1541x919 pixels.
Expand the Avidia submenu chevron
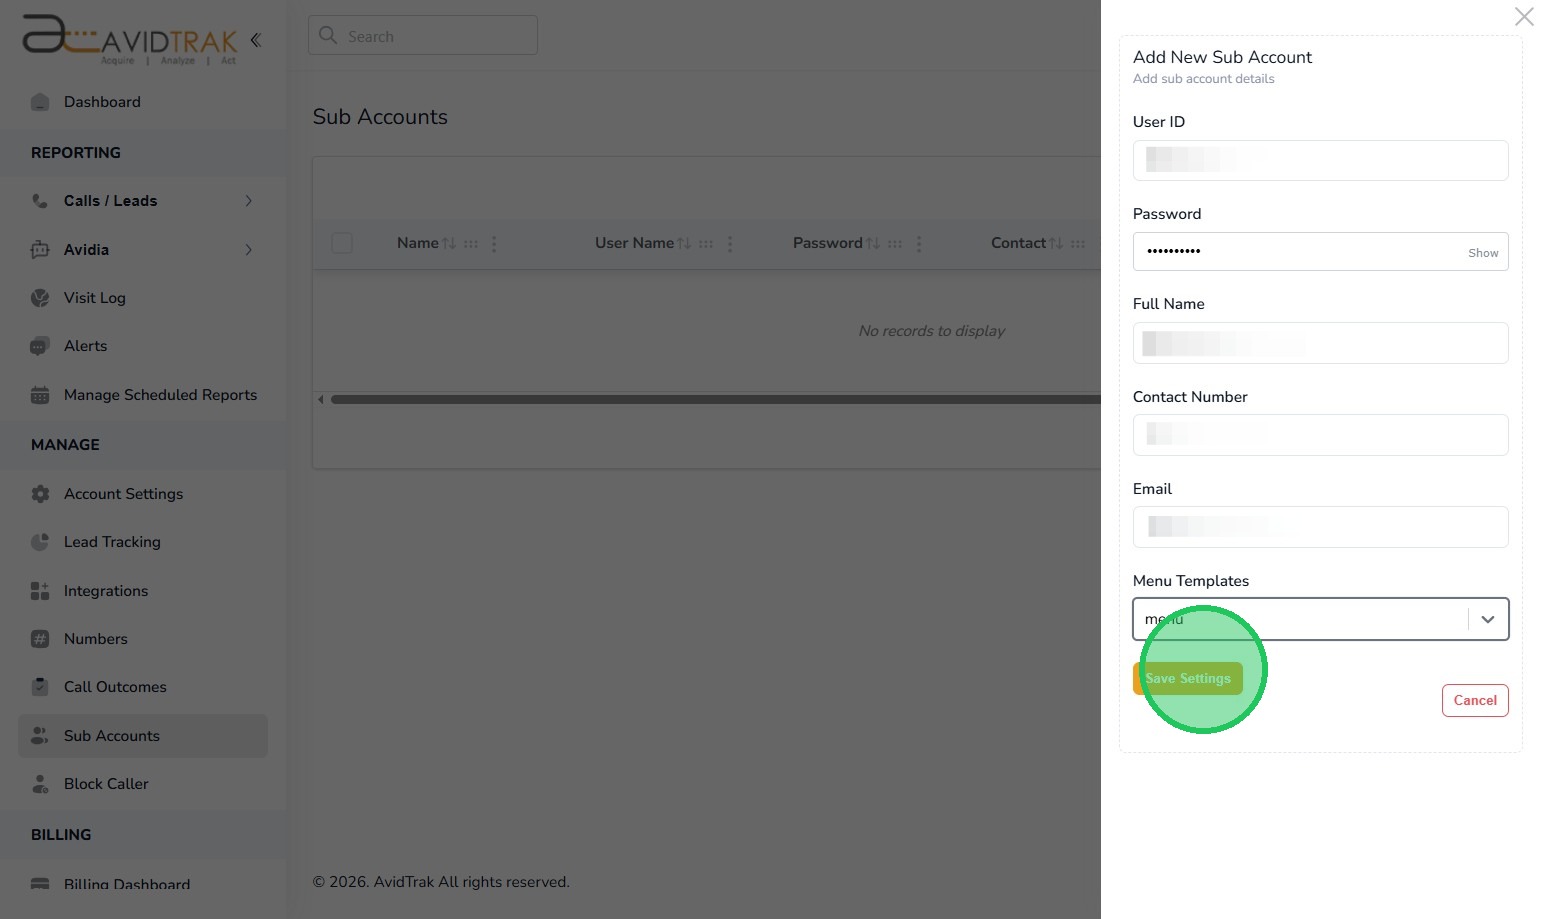pyautogui.click(x=248, y=250)
